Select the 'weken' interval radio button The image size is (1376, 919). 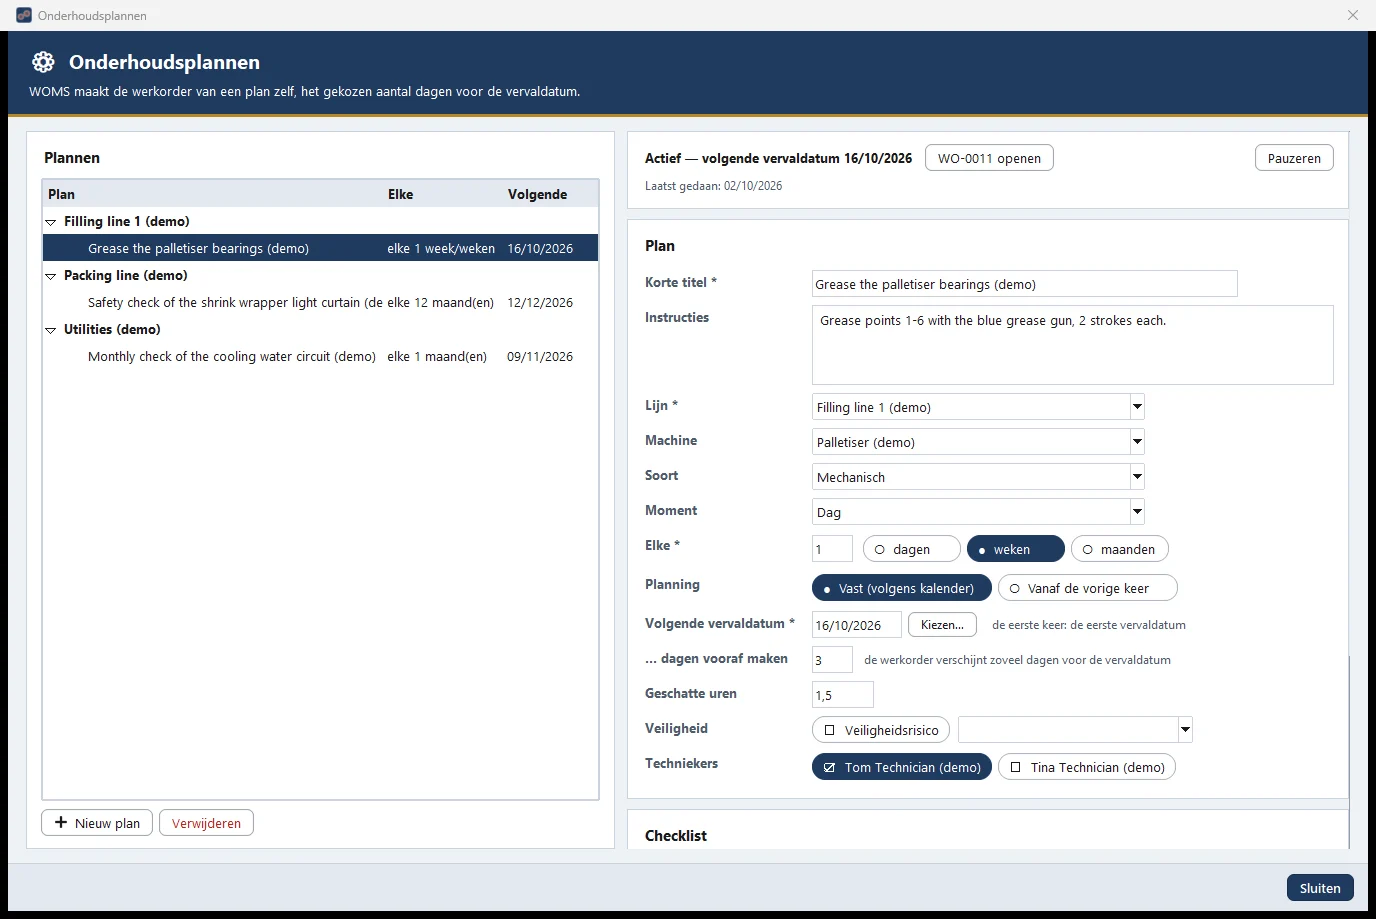[x=1015, y=549]
